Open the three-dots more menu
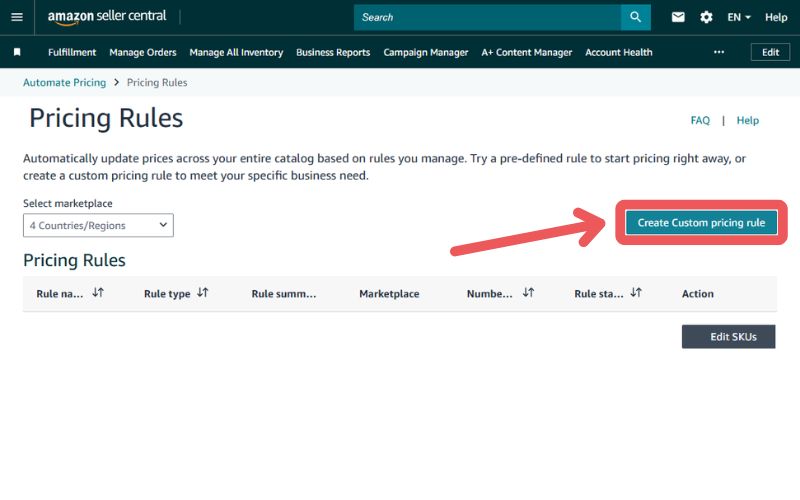This screenshot has width=800, height=500. (719, 52)
